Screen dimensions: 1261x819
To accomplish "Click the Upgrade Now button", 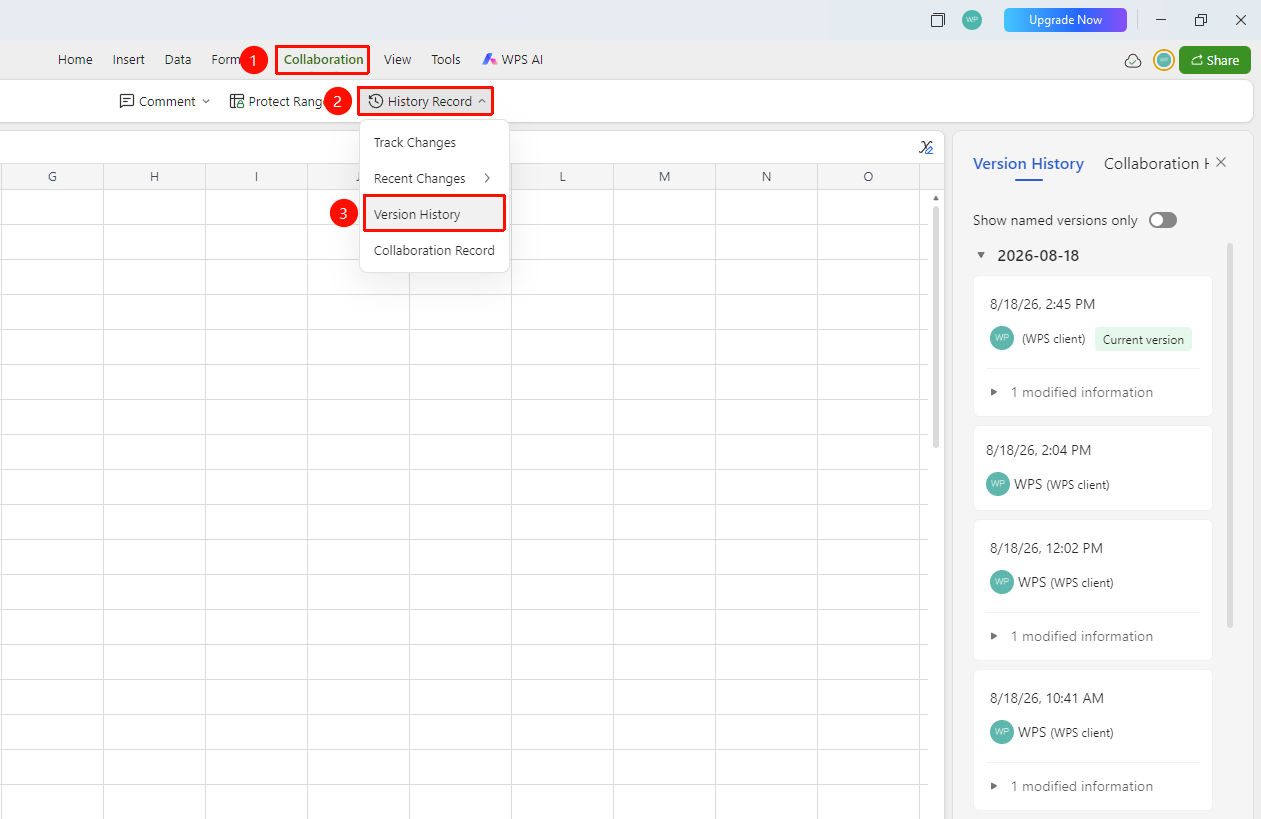I will [1065, 20].
